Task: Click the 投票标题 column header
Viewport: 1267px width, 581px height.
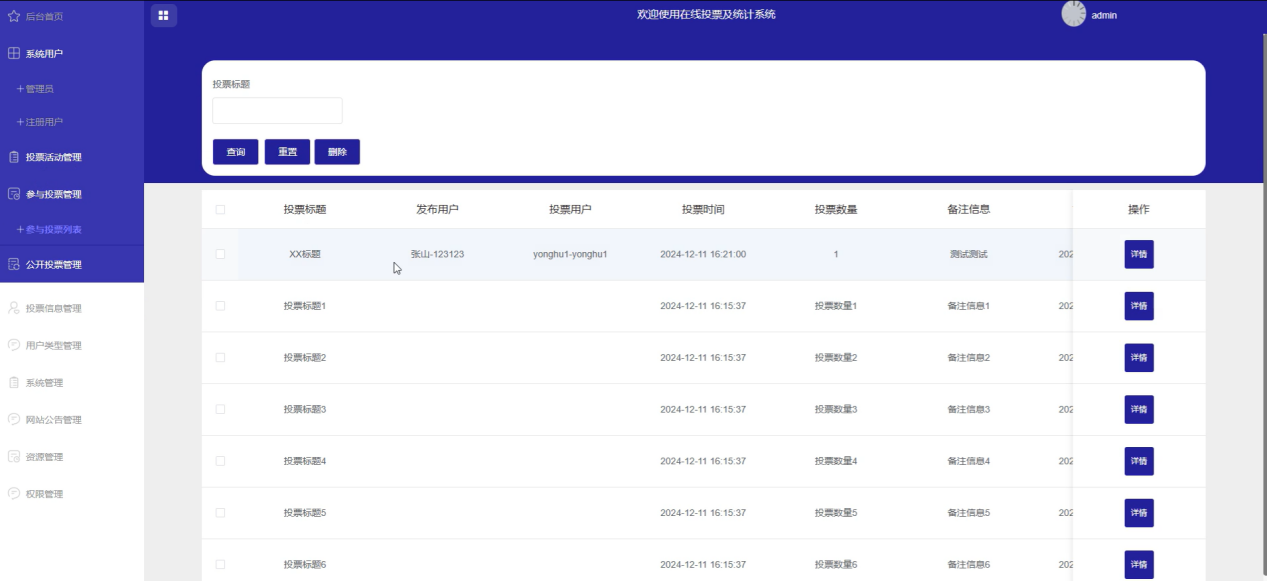Action: [x=305, y=210]
